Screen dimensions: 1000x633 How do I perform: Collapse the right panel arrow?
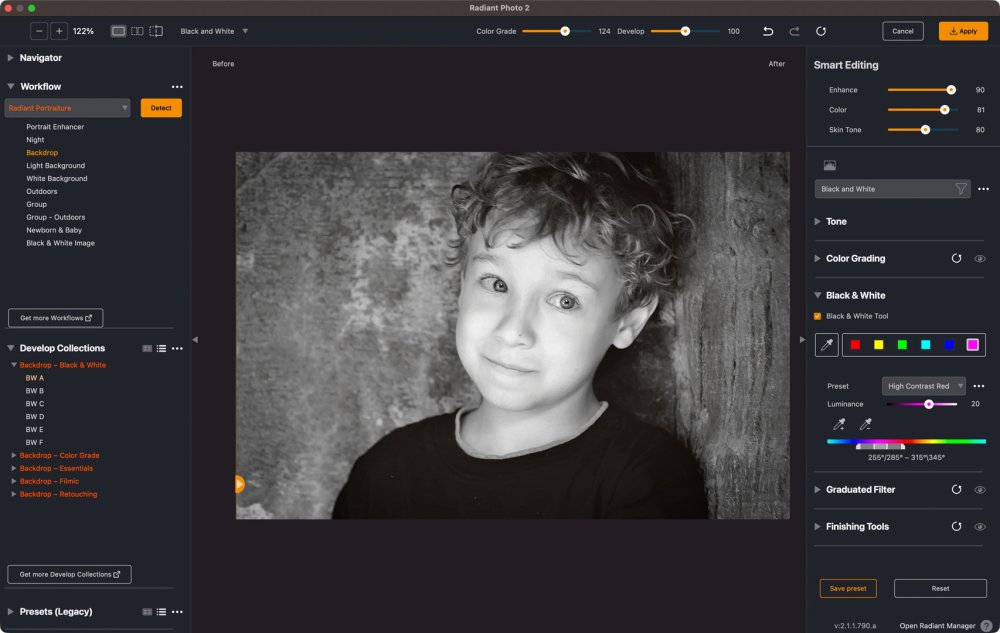802,340
